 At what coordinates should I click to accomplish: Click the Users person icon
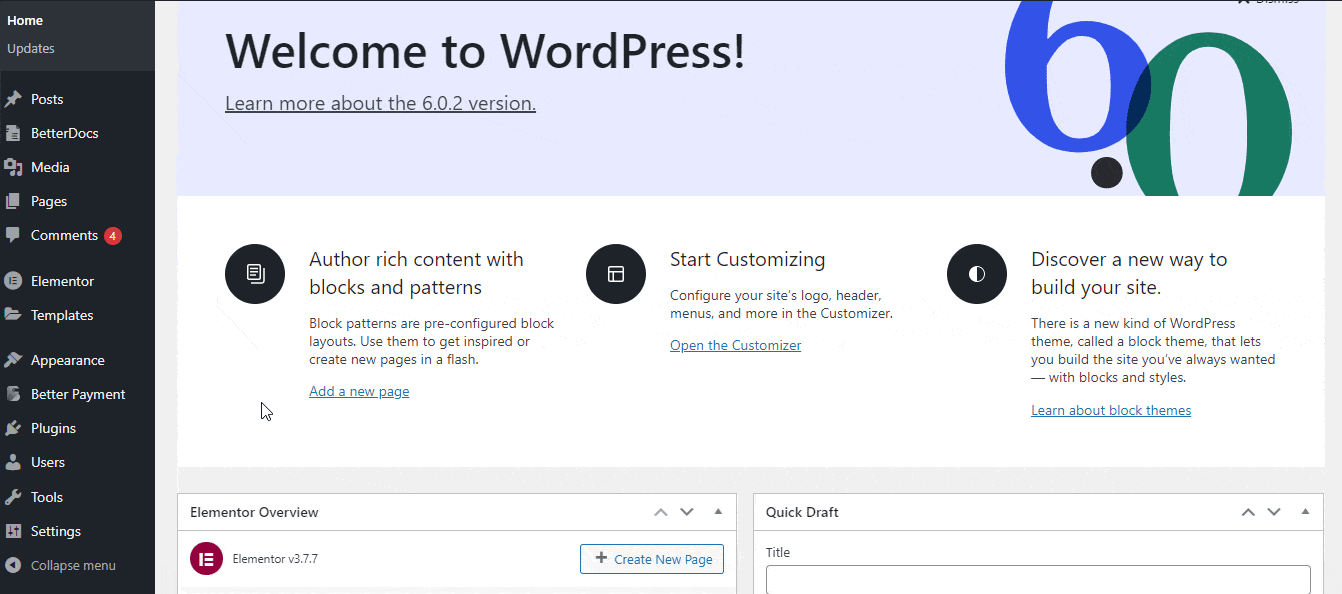tap(13, 462)
